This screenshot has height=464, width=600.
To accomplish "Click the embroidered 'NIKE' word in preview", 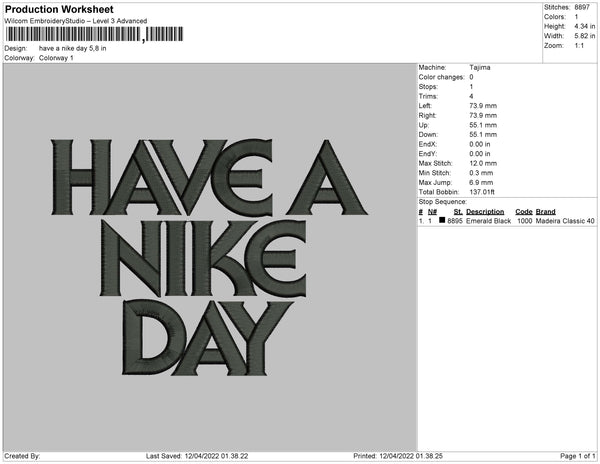I will 203,259.
